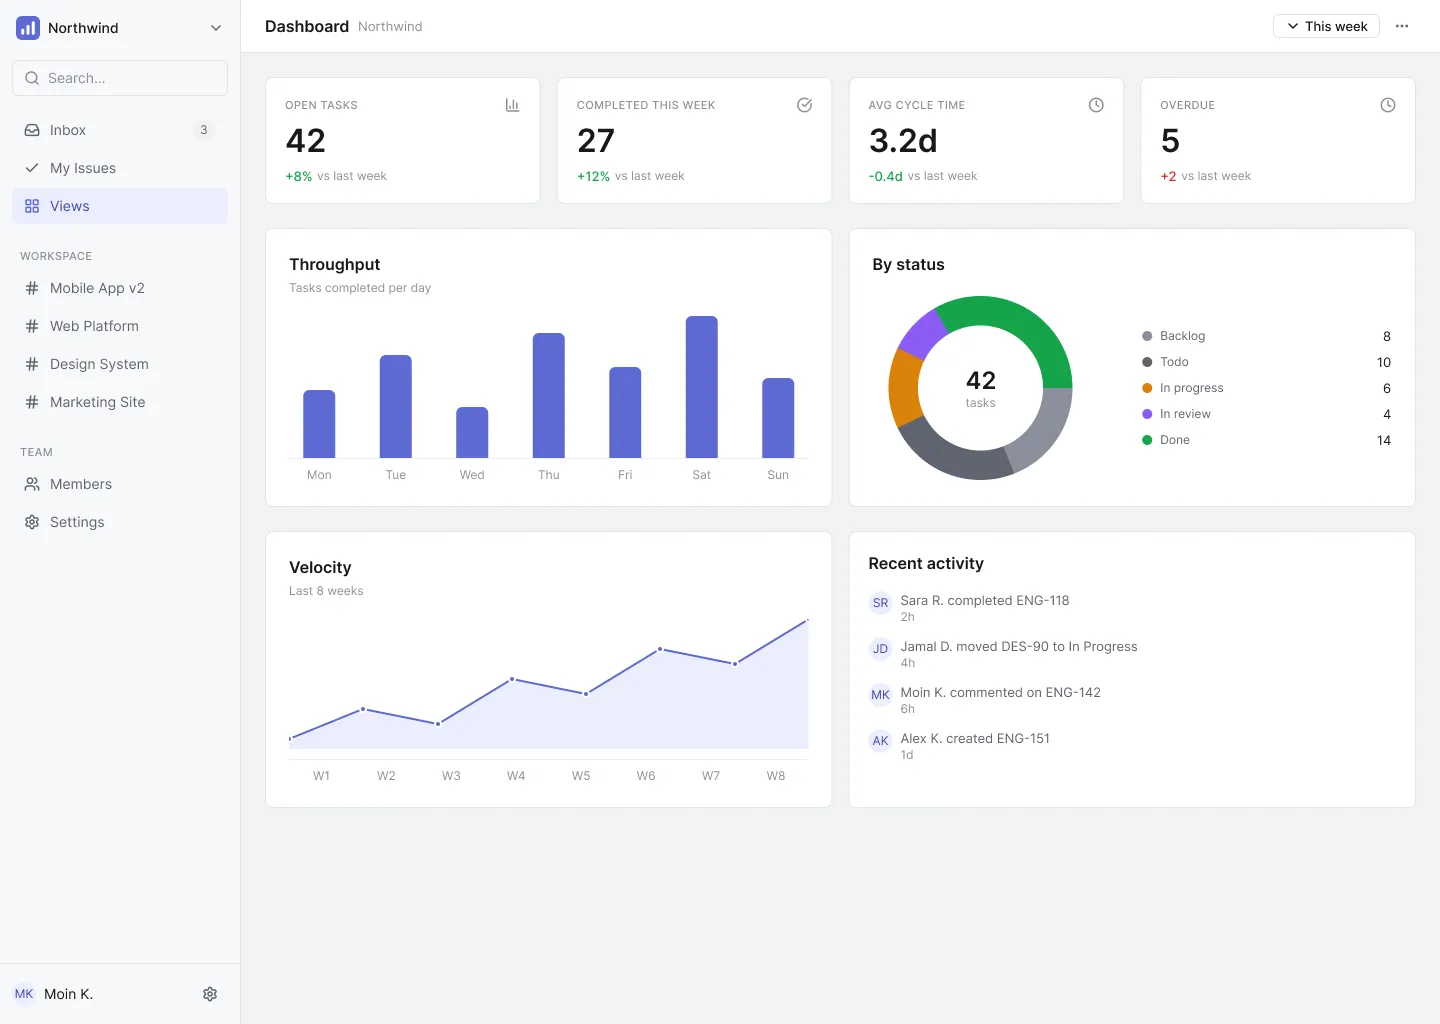The image size is (1440, 1024).
Task: Click the +8% change on Open Tasks
Action: point(299,176)
